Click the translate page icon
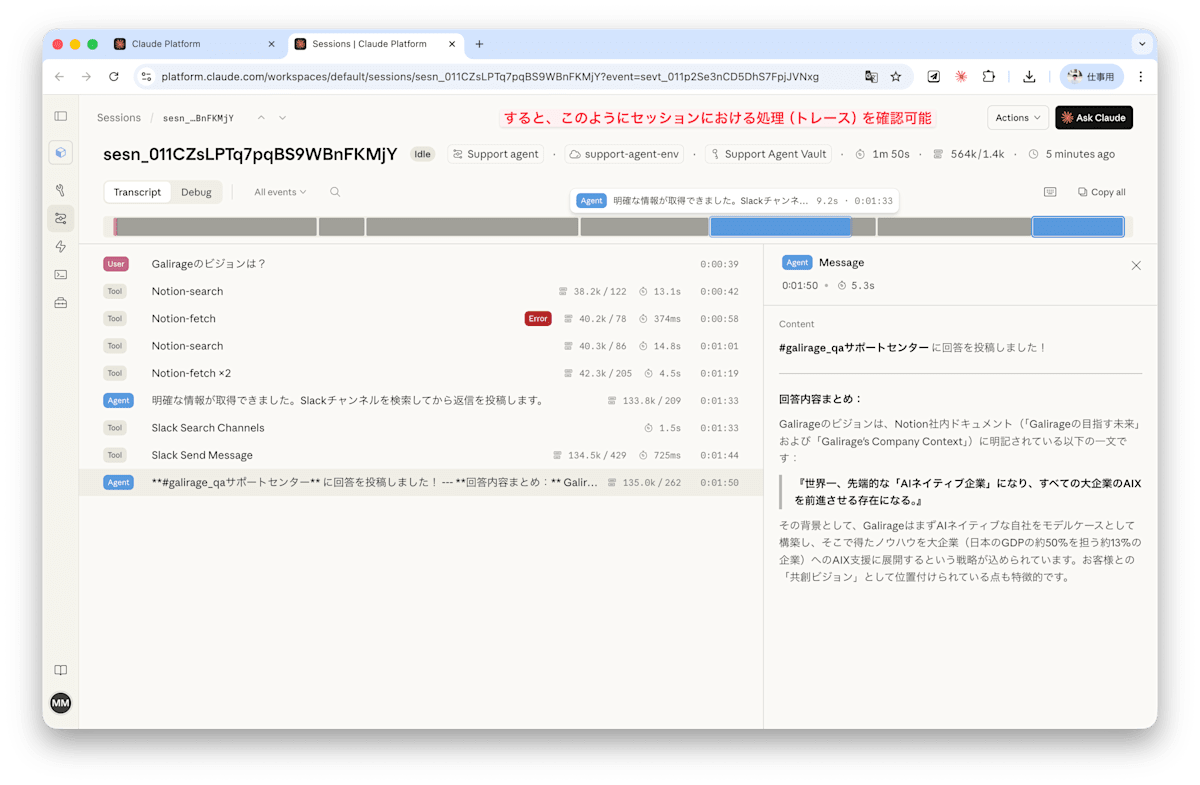The image size is (1200, 785). [x=871, y=76]
